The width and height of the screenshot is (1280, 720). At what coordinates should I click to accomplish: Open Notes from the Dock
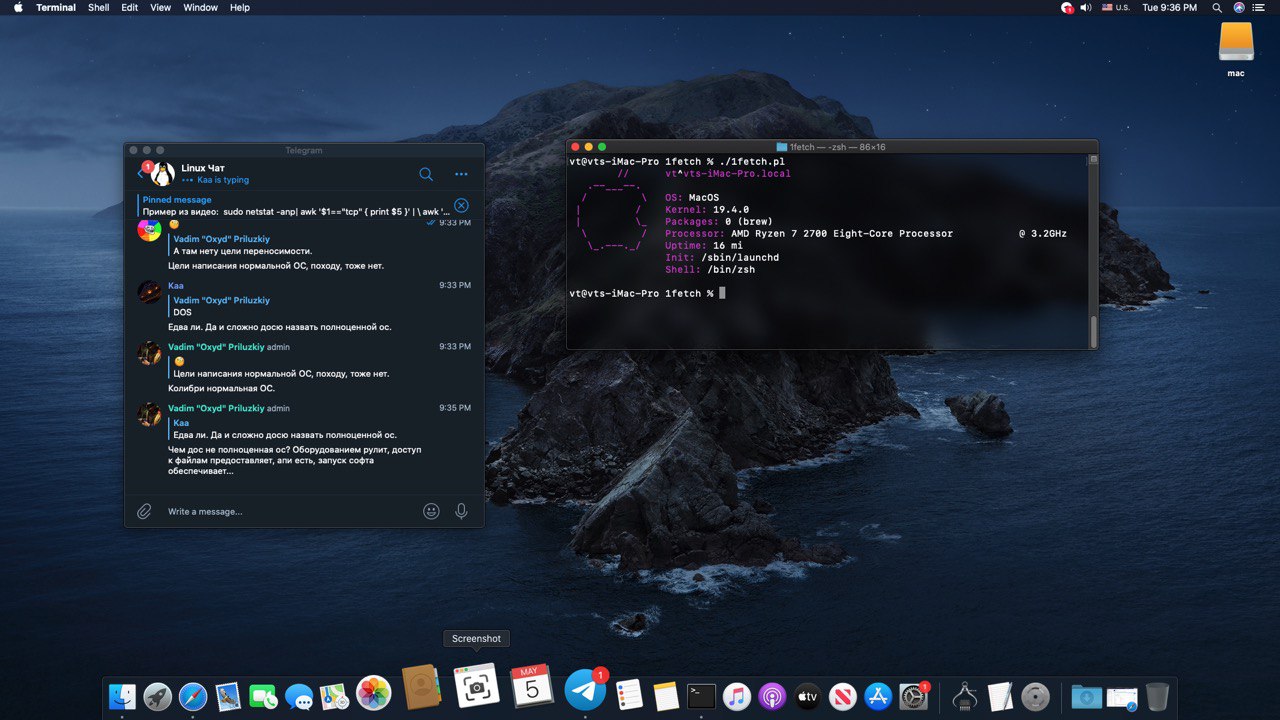click(x=665, y=696)
